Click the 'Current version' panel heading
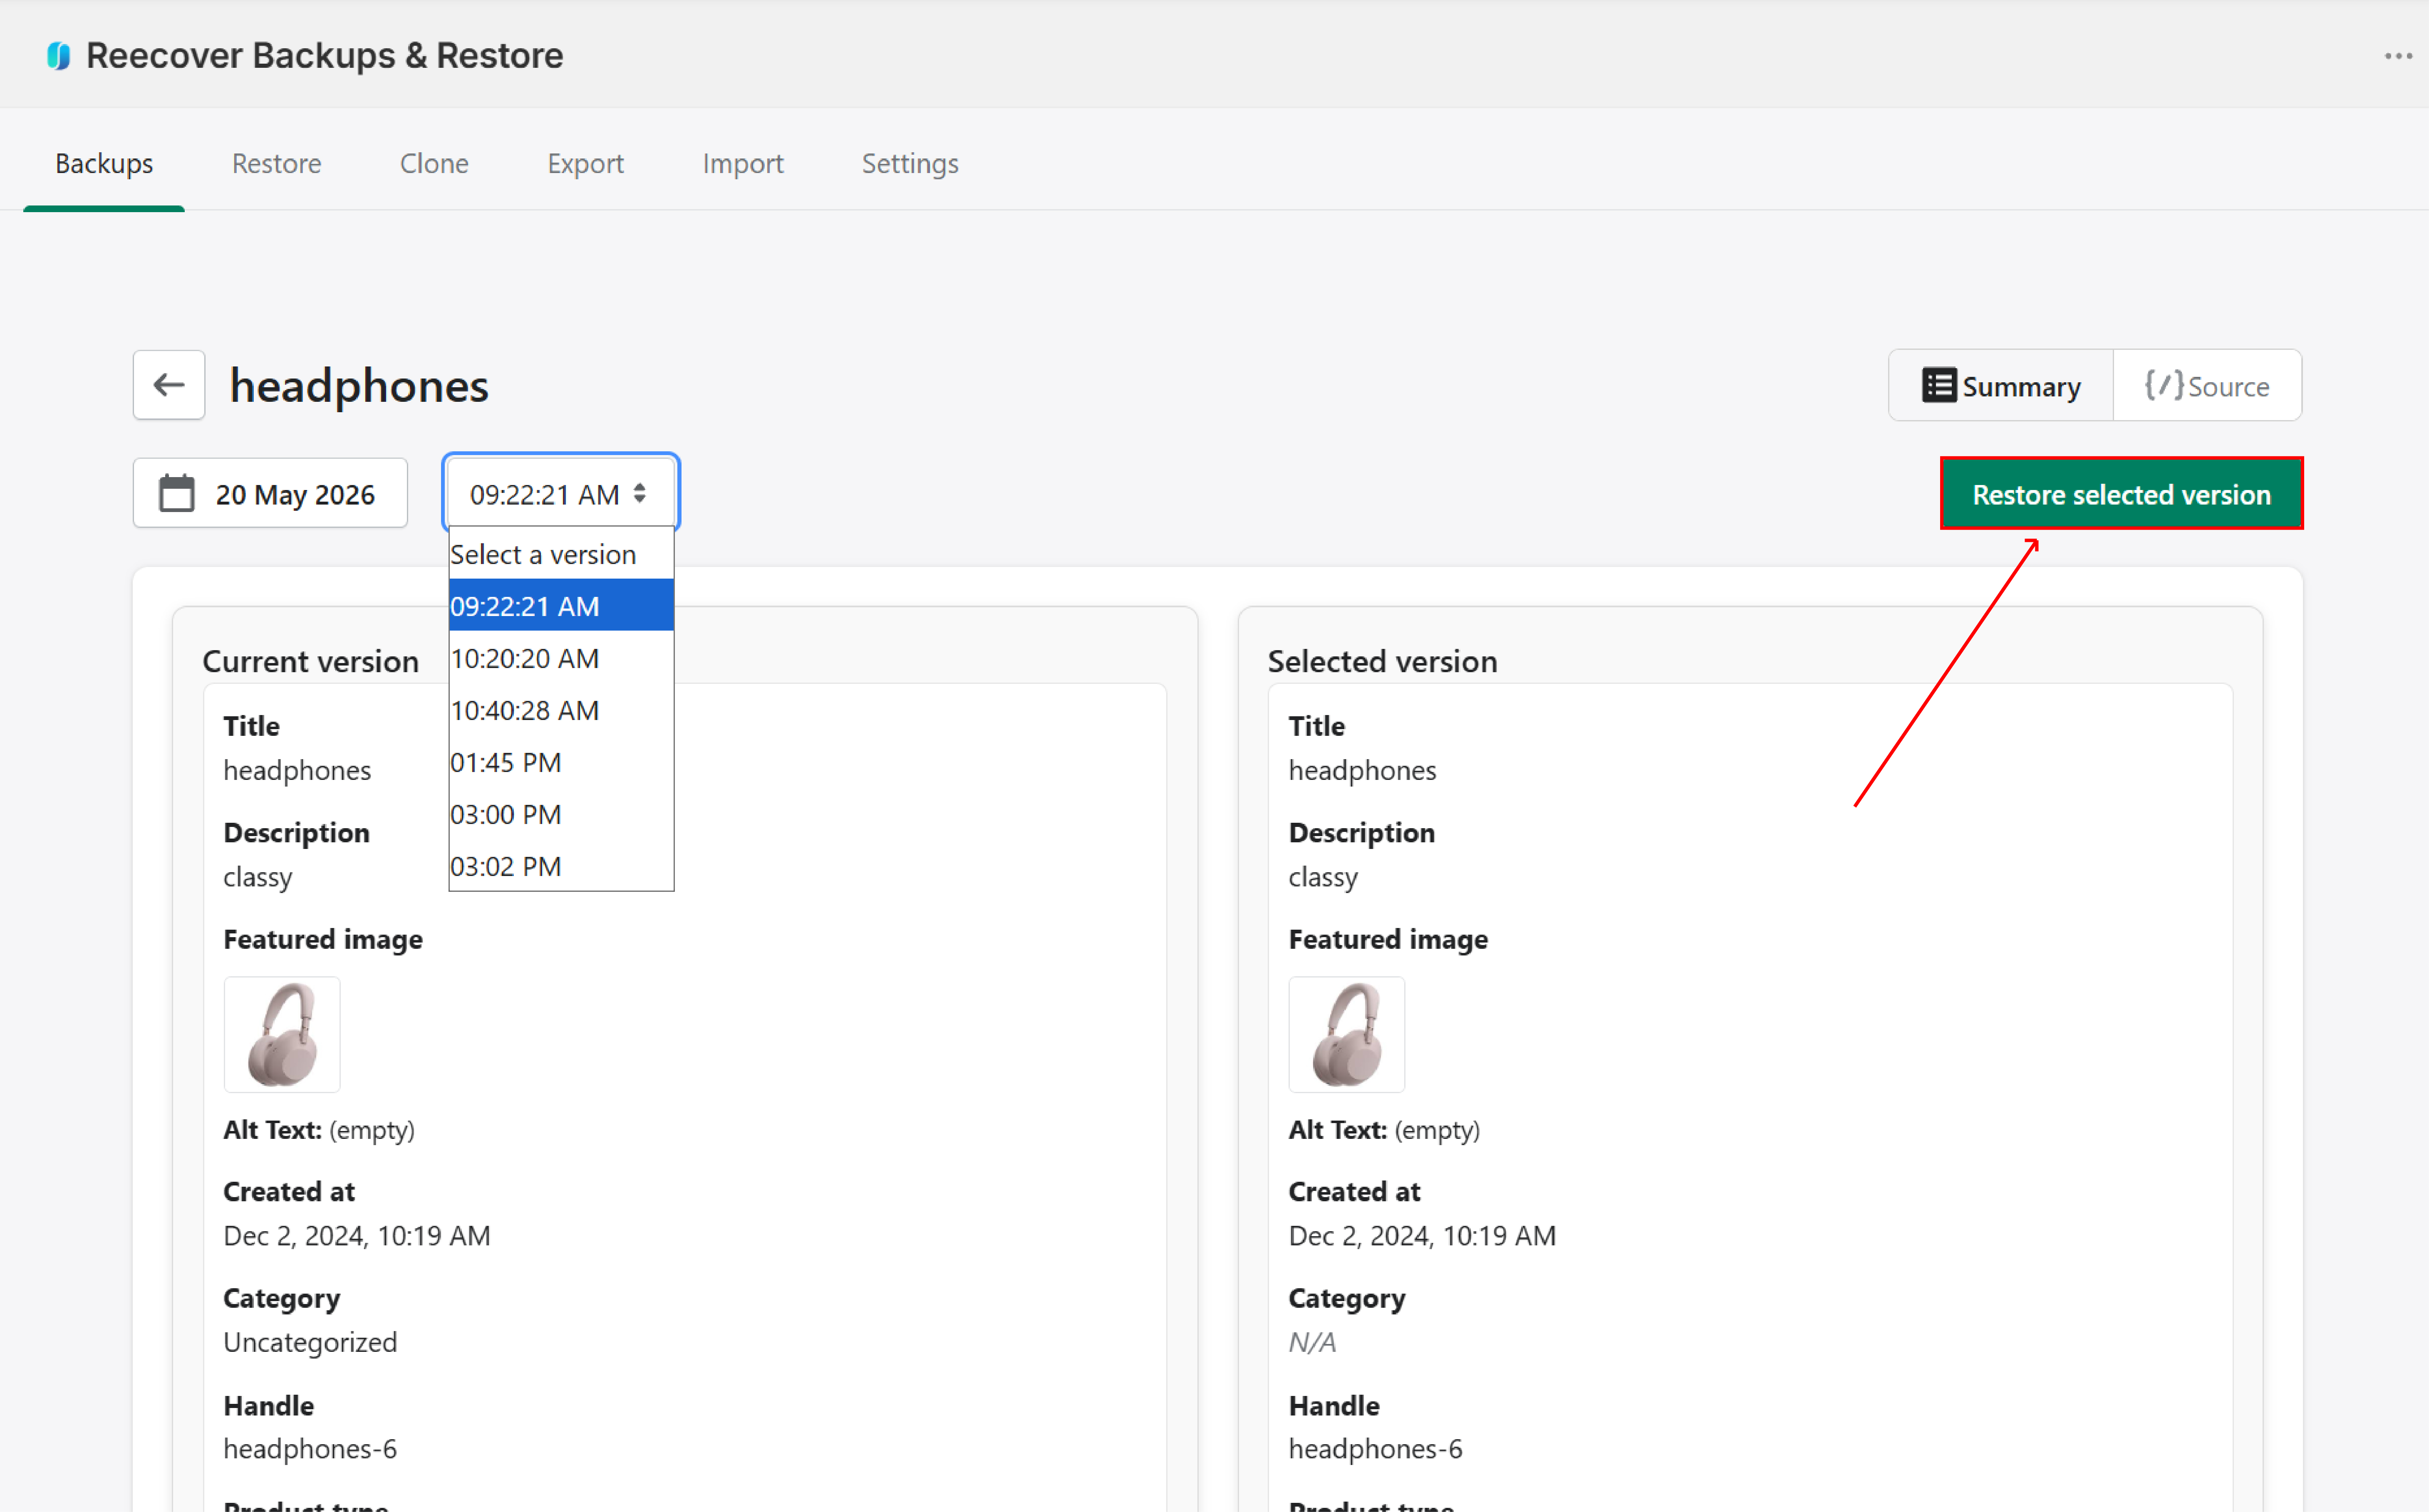2429x1512 pixels. [311, 661]
